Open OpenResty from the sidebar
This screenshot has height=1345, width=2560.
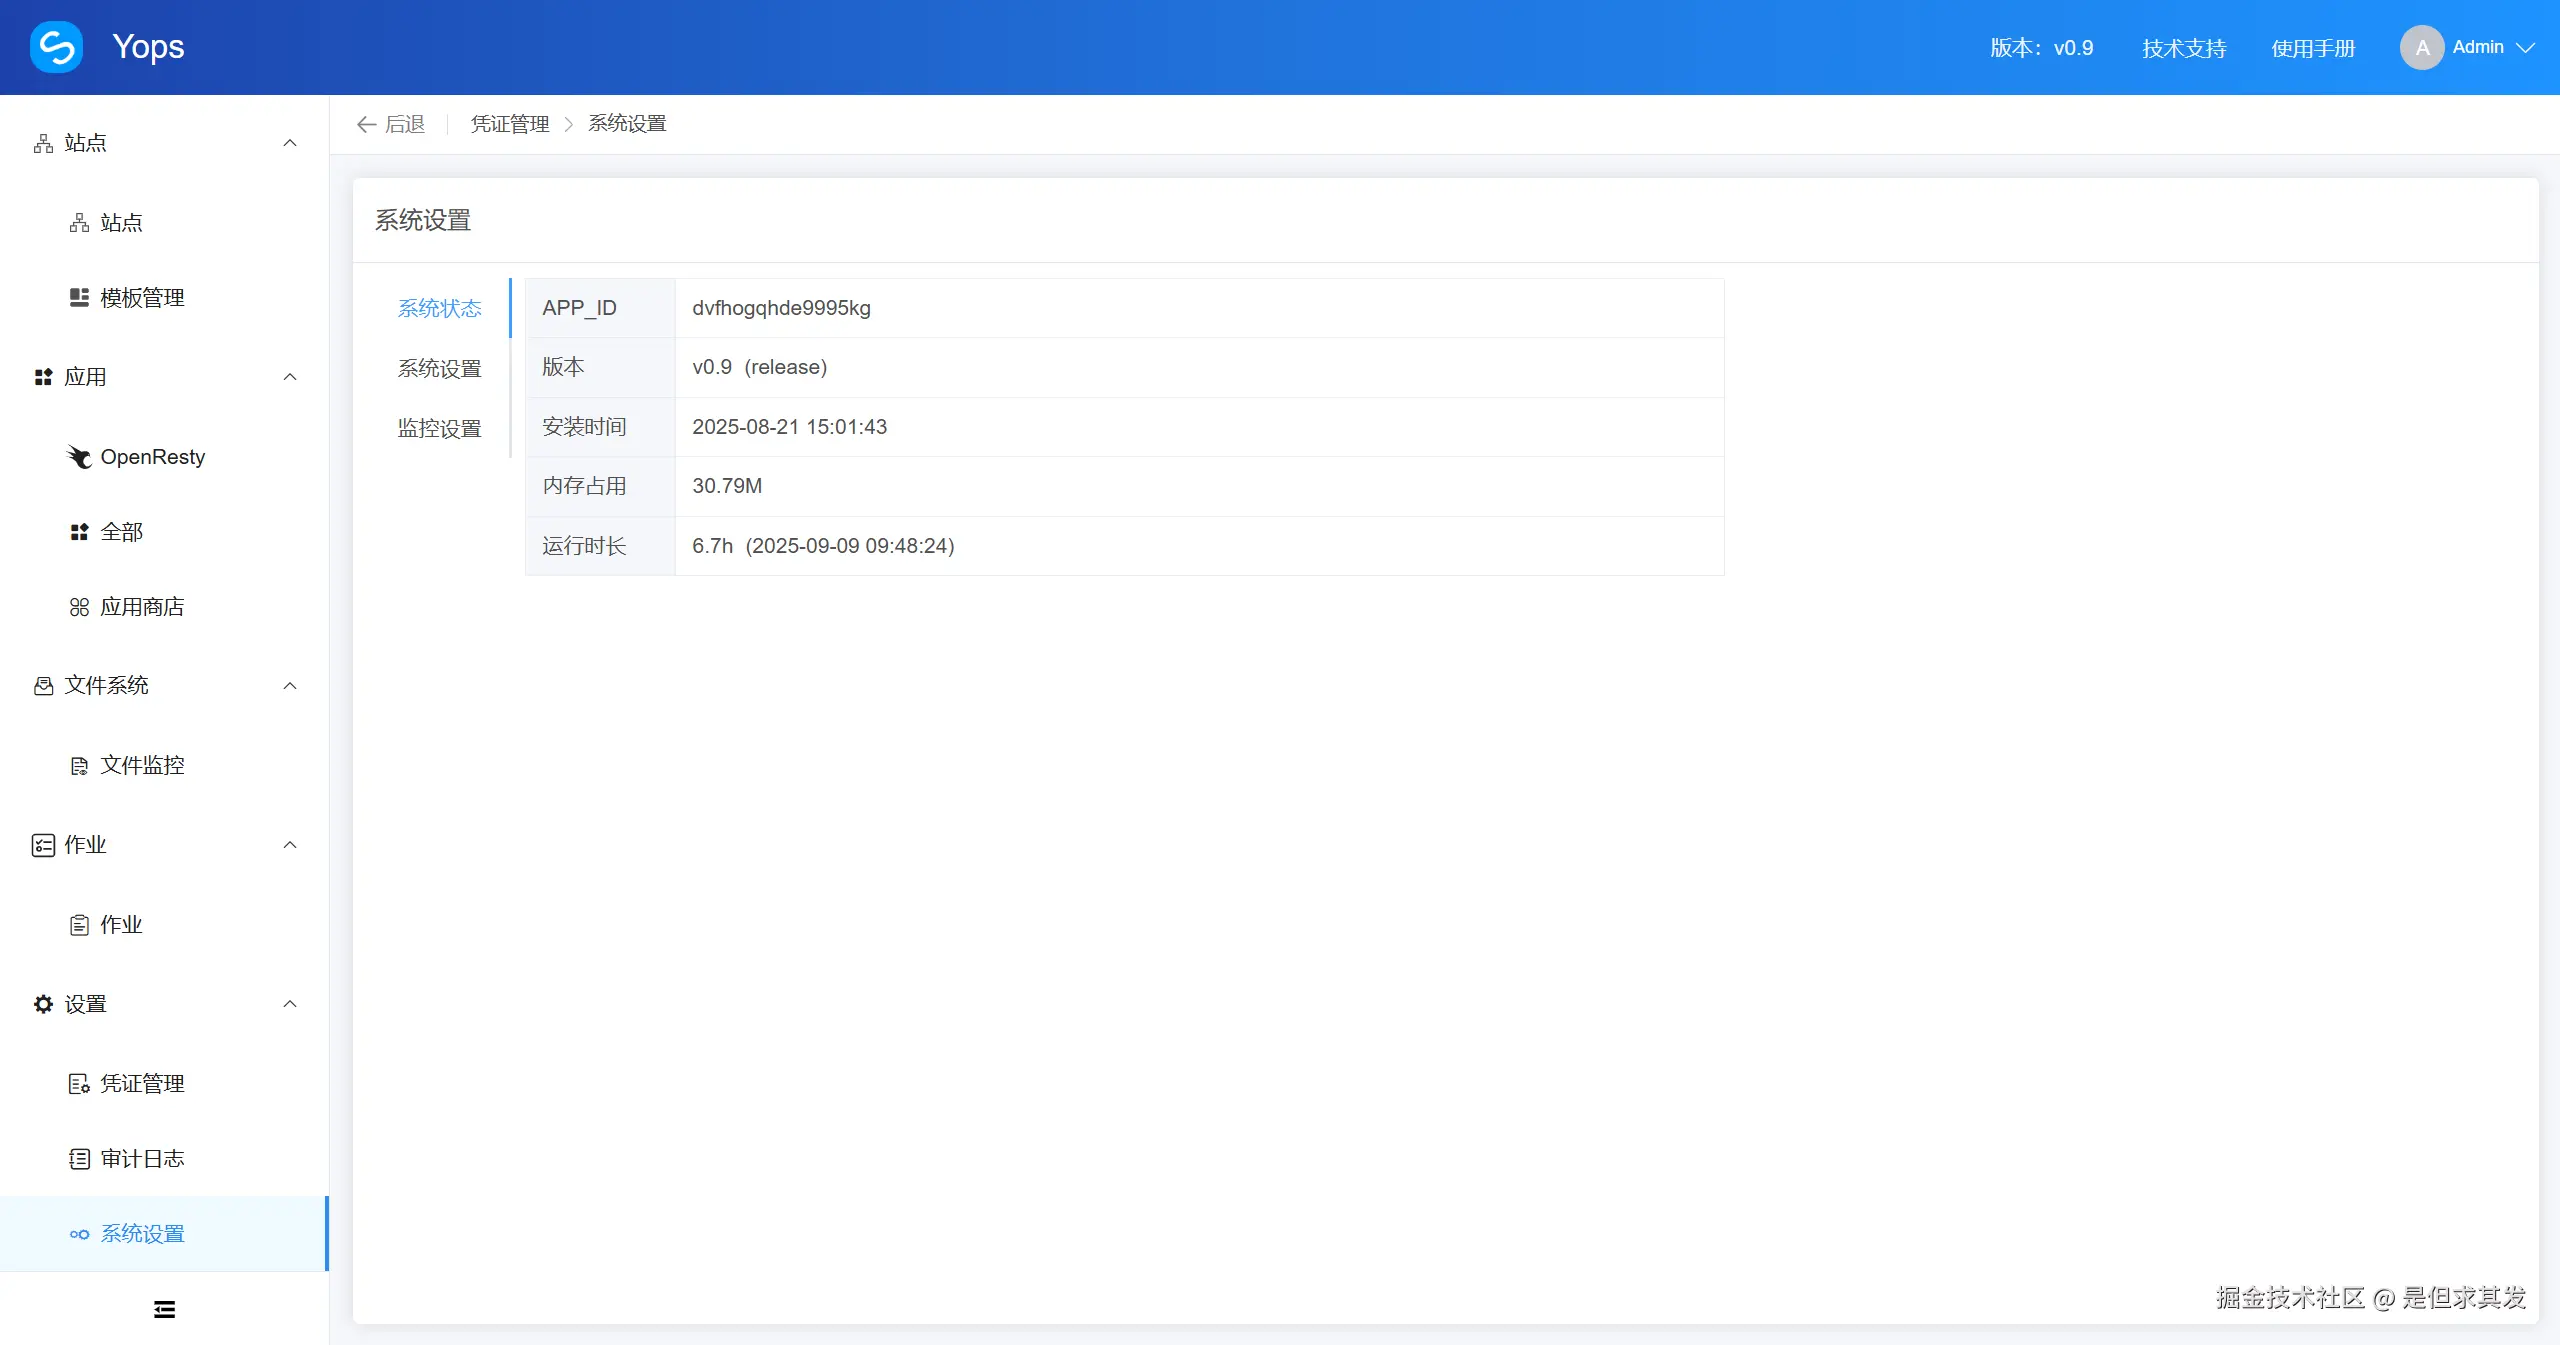(x=152, y=457)
